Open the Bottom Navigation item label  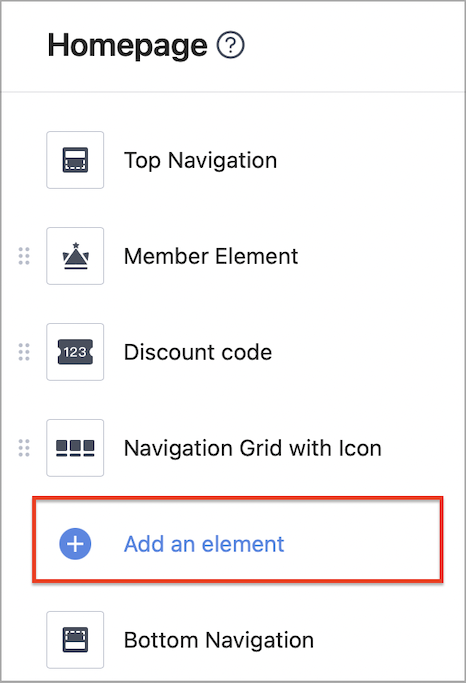(219, 640)
